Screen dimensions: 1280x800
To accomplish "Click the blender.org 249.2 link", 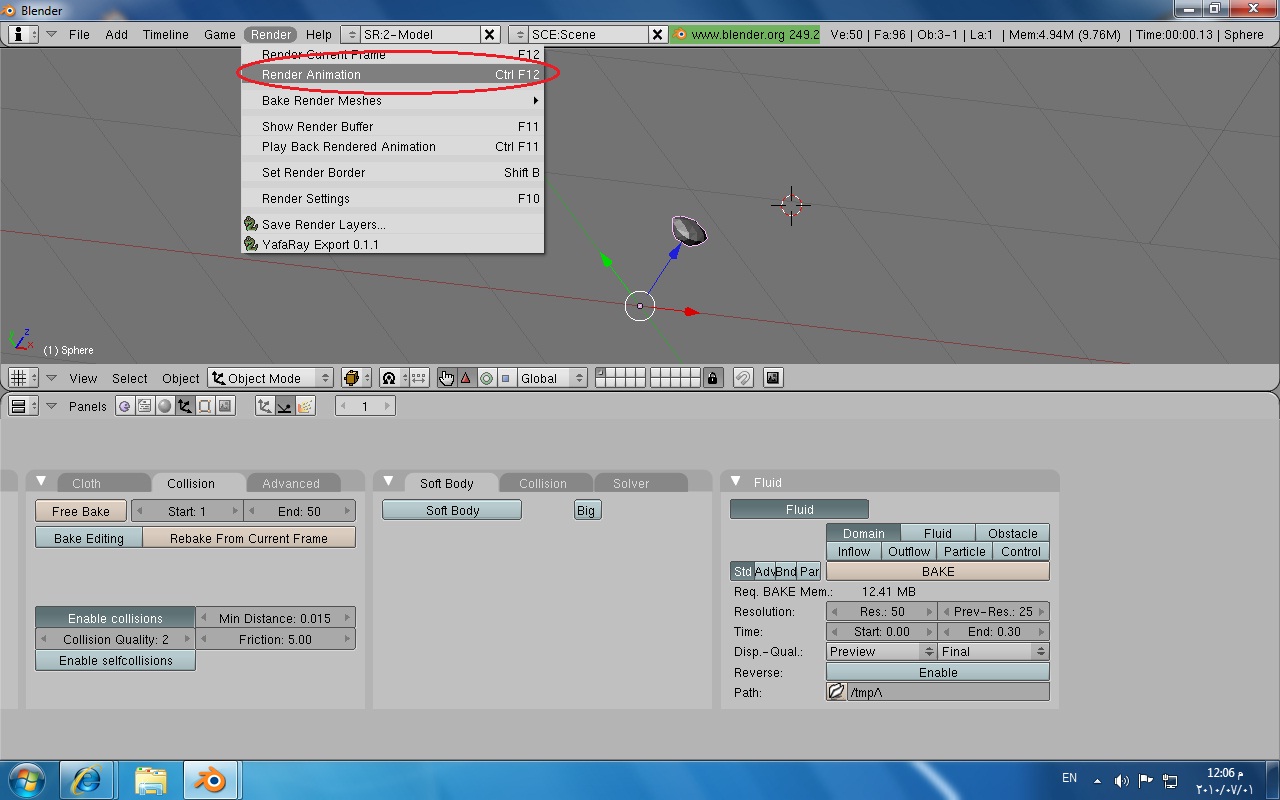I will click(x=746, y=34).
